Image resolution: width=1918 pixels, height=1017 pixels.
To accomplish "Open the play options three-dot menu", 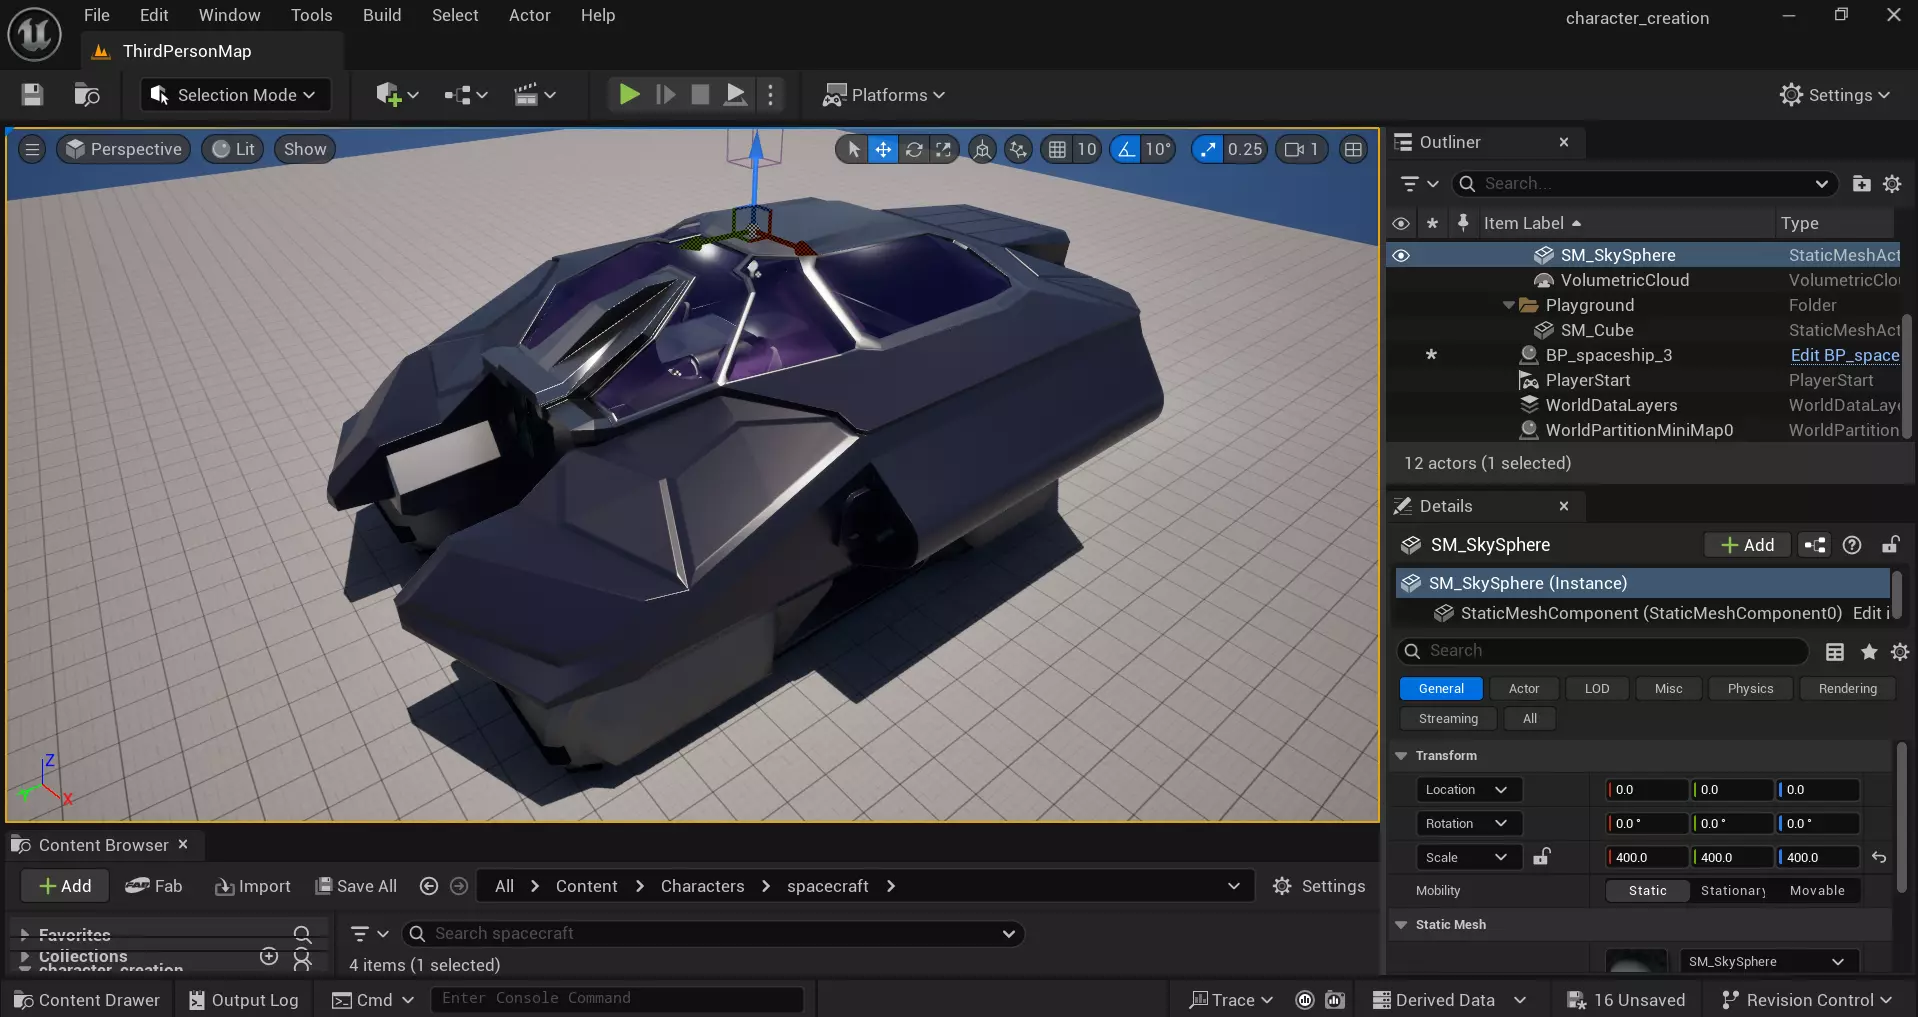I will pos(770,95).
